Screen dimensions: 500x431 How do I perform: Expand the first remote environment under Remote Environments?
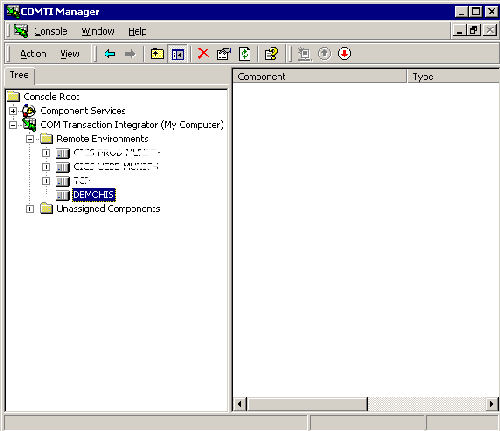(46, 153)
